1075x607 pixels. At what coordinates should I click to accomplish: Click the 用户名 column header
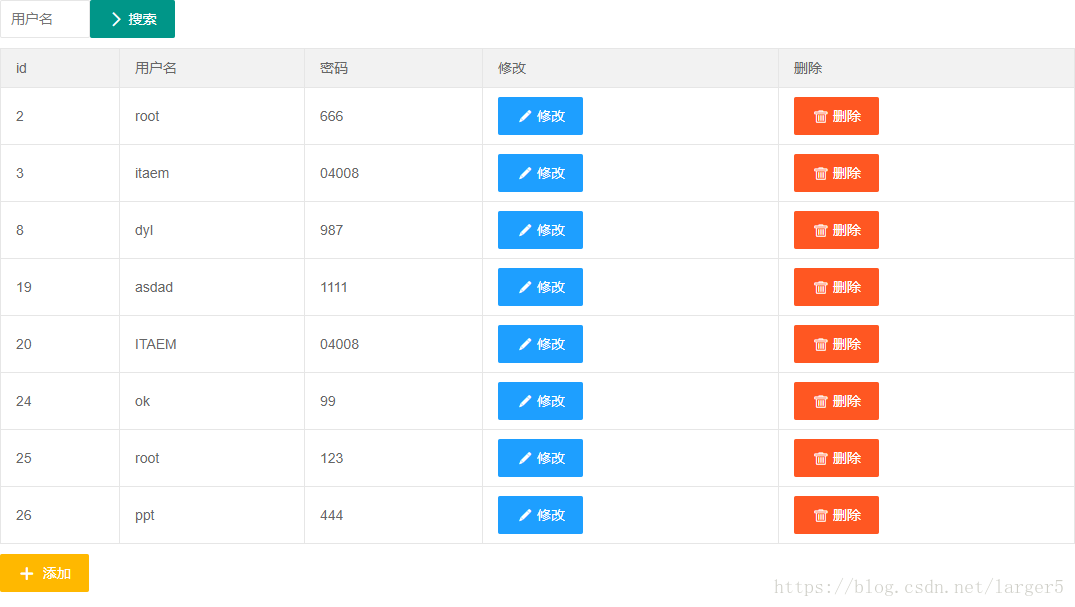212,68
